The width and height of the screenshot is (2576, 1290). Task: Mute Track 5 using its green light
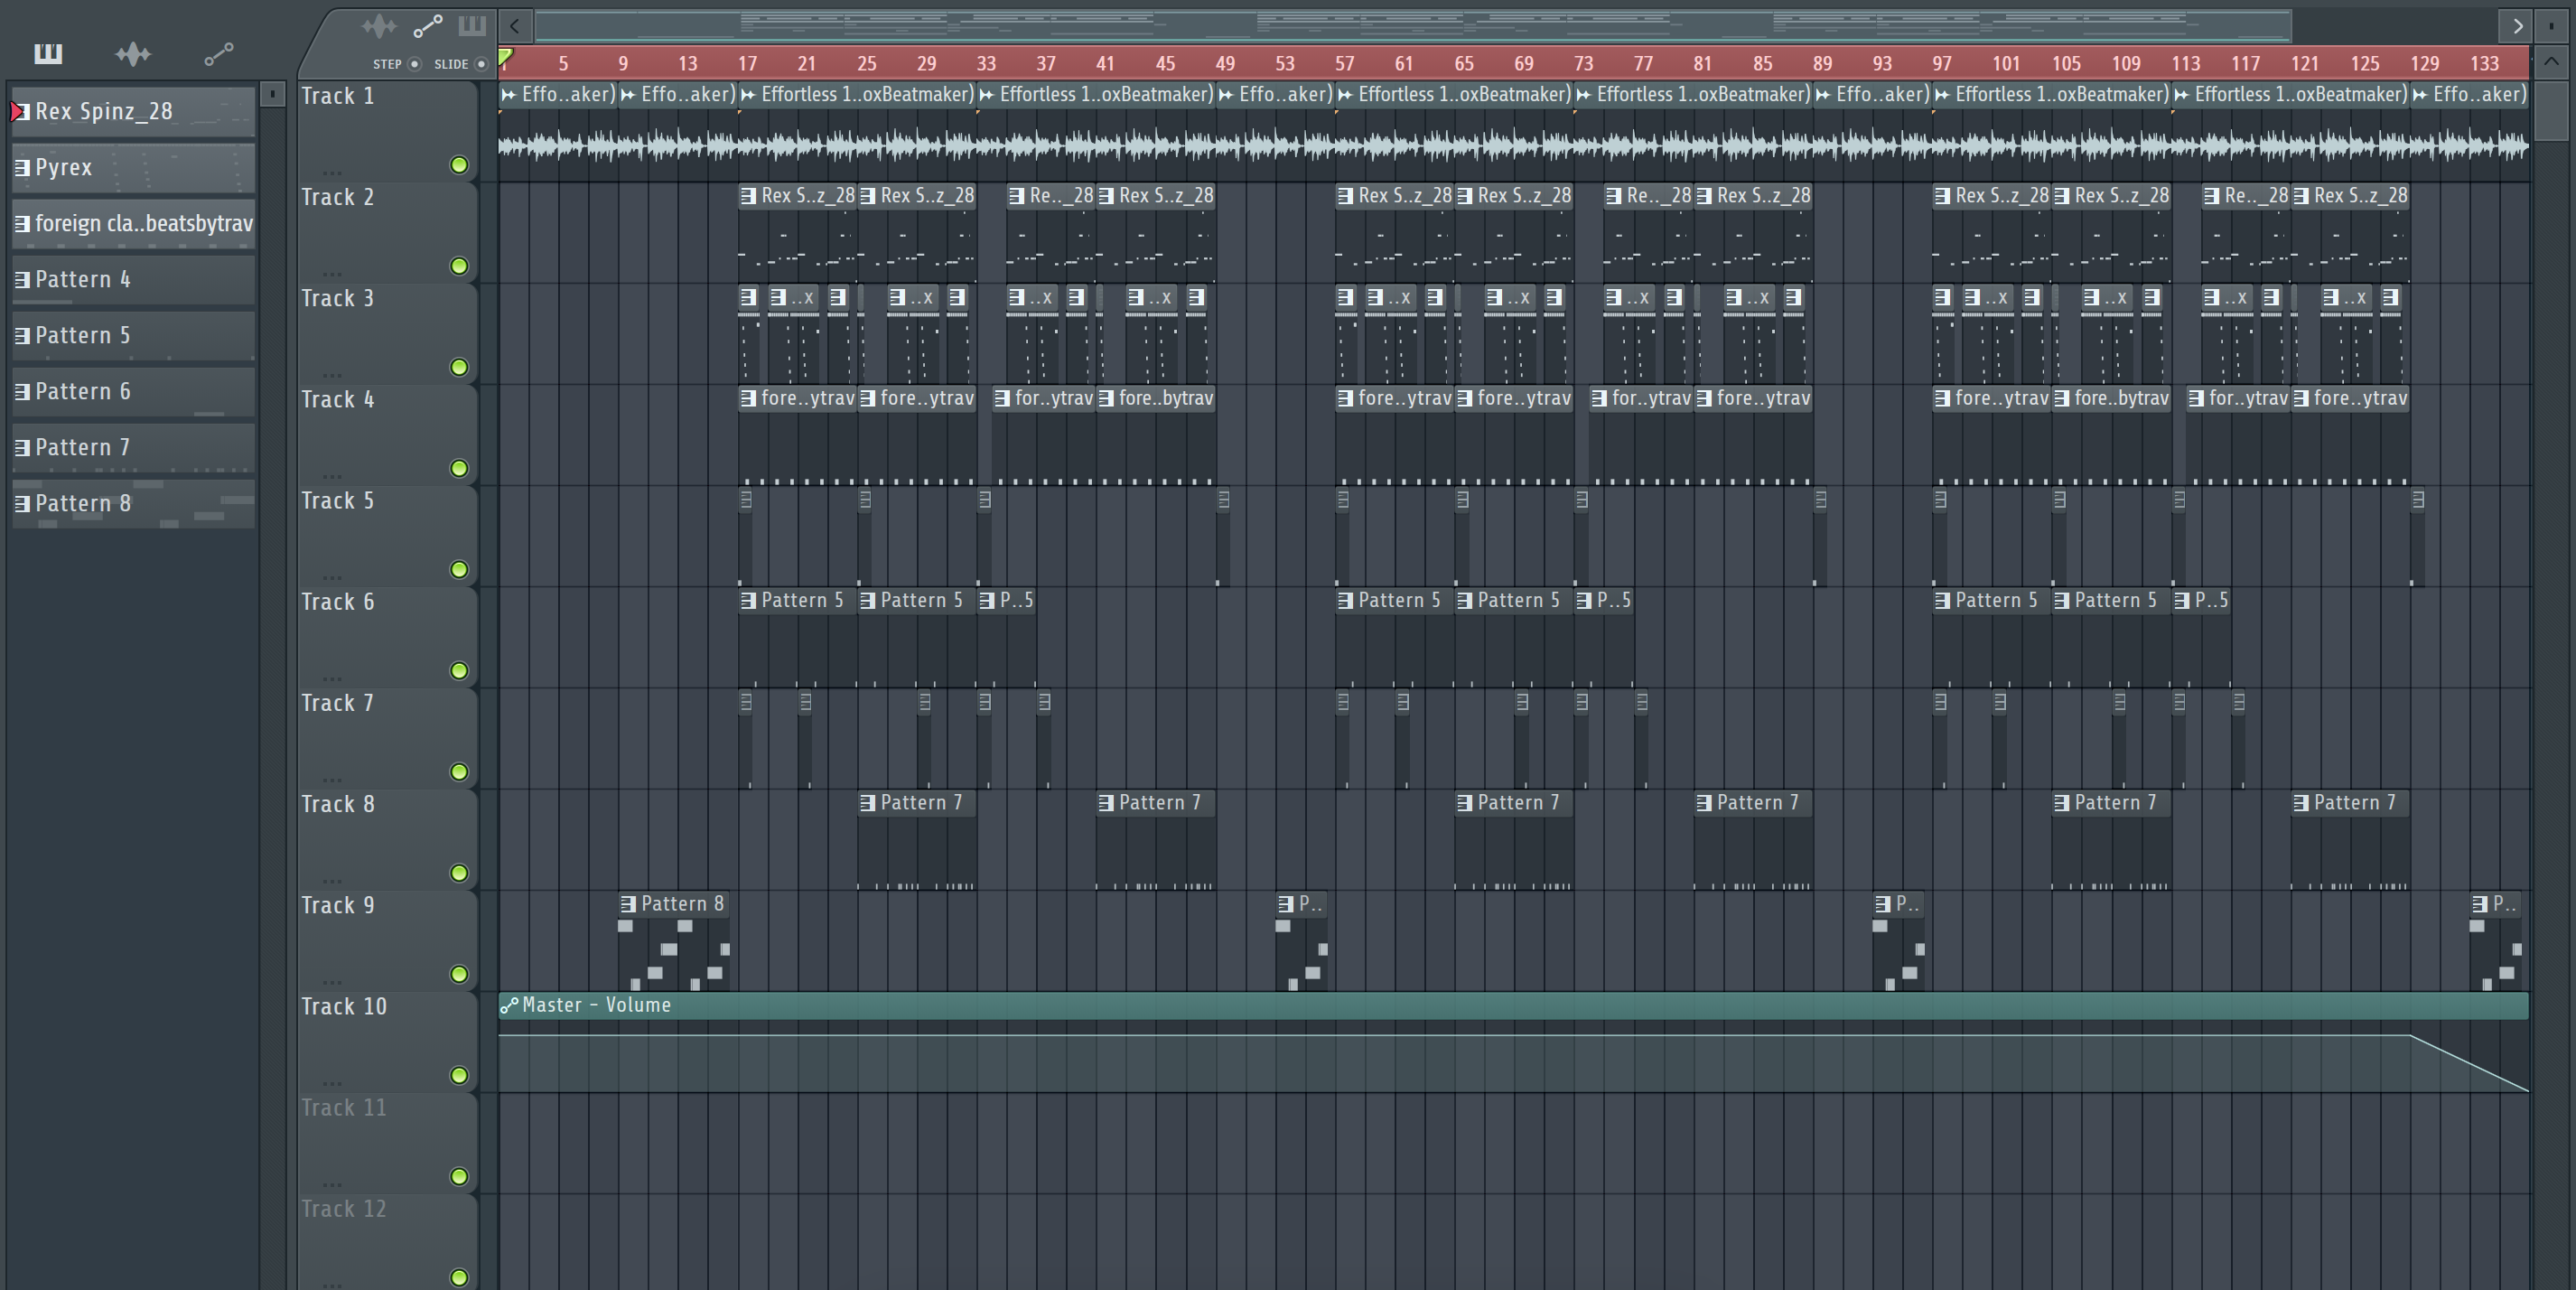459,569
